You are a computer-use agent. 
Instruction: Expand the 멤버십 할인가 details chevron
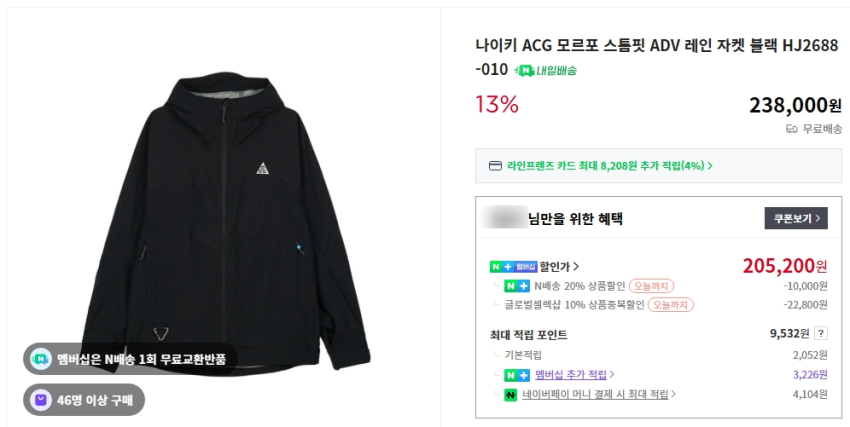tap(576, 267)
